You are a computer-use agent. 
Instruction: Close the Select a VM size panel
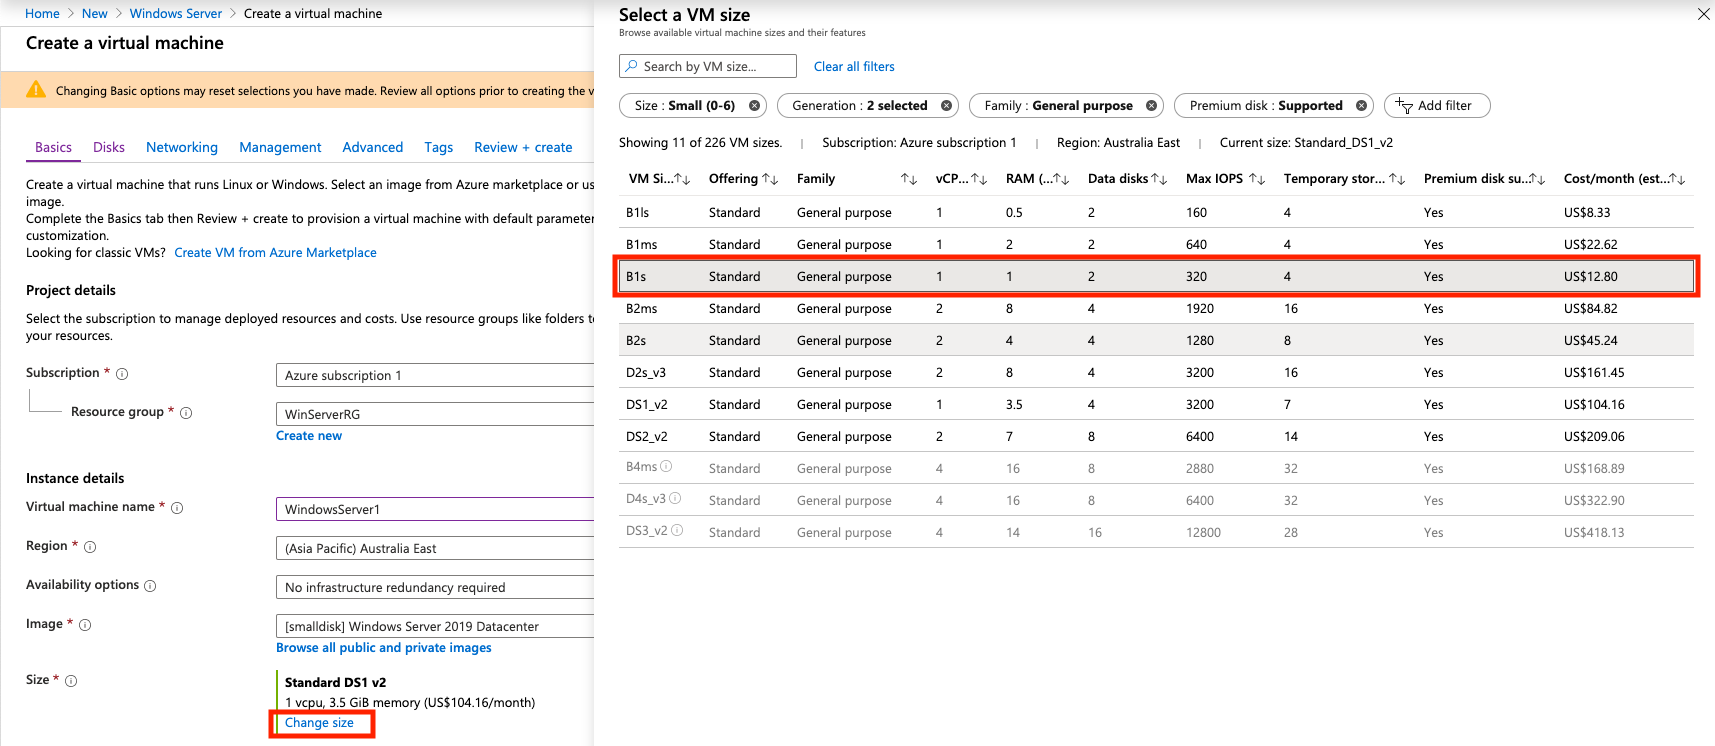click(1703, 14)
